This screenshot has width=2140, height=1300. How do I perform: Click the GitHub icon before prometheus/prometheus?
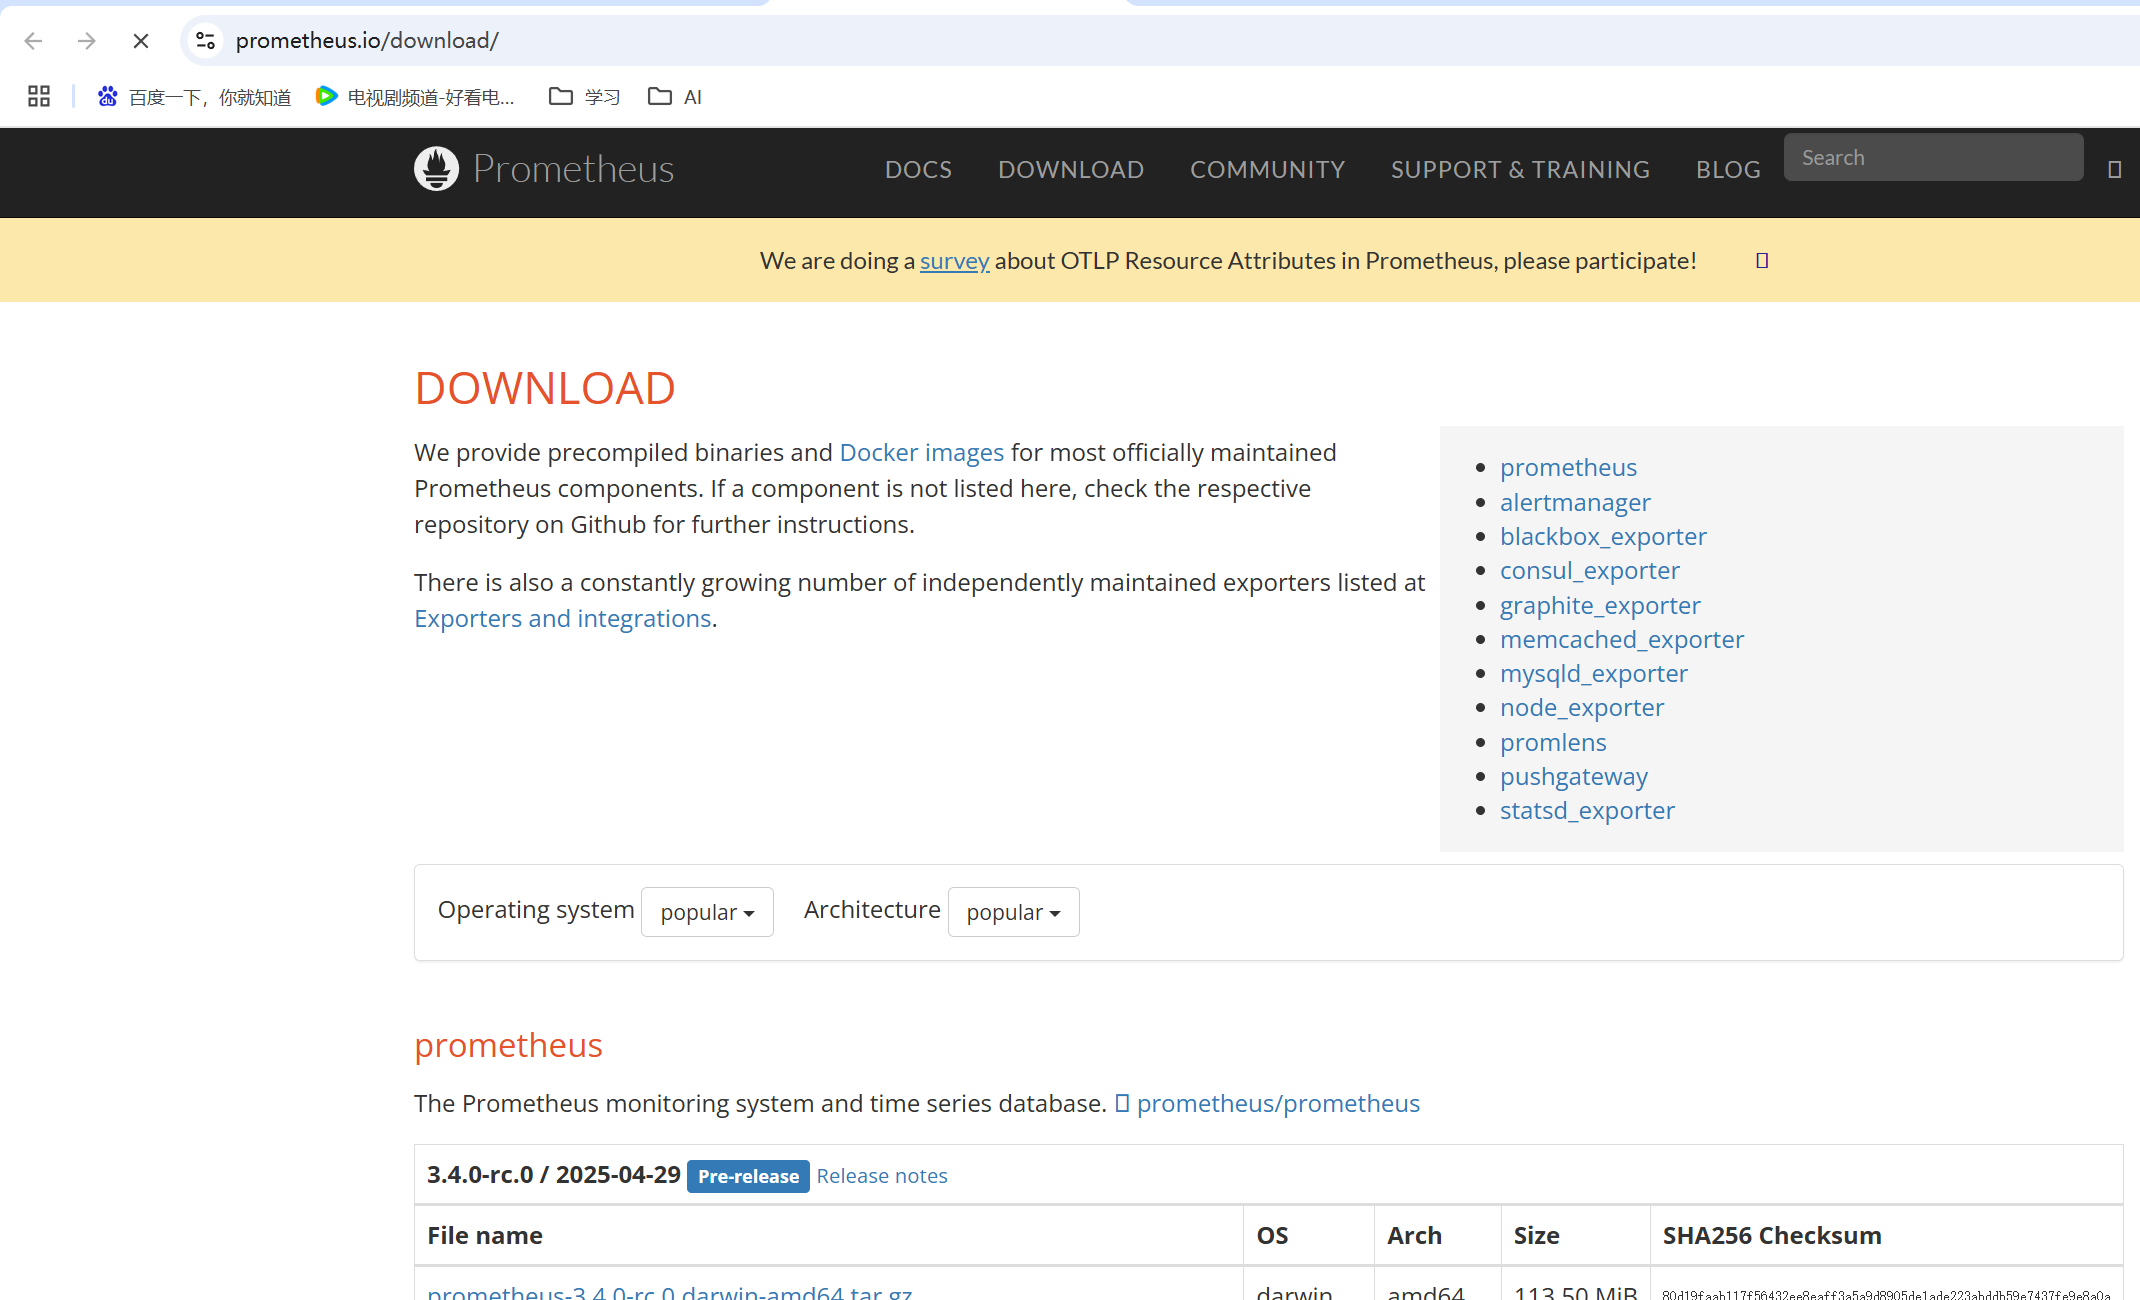tap(1122, 1103)
